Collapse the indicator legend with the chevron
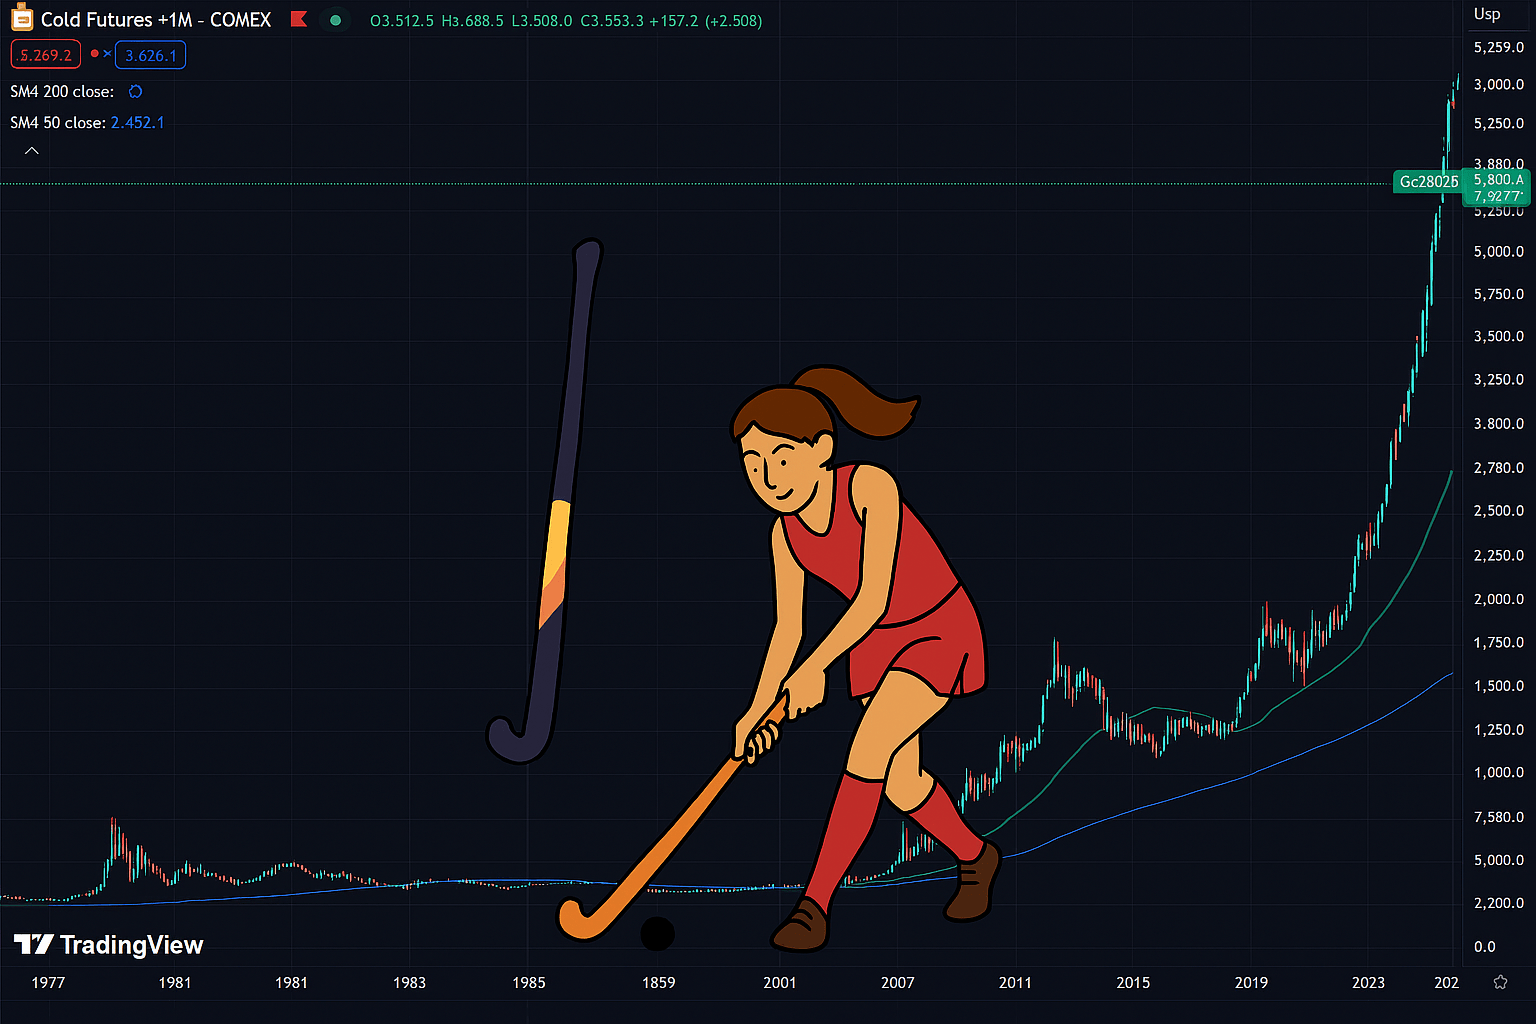 coord(32,151)
